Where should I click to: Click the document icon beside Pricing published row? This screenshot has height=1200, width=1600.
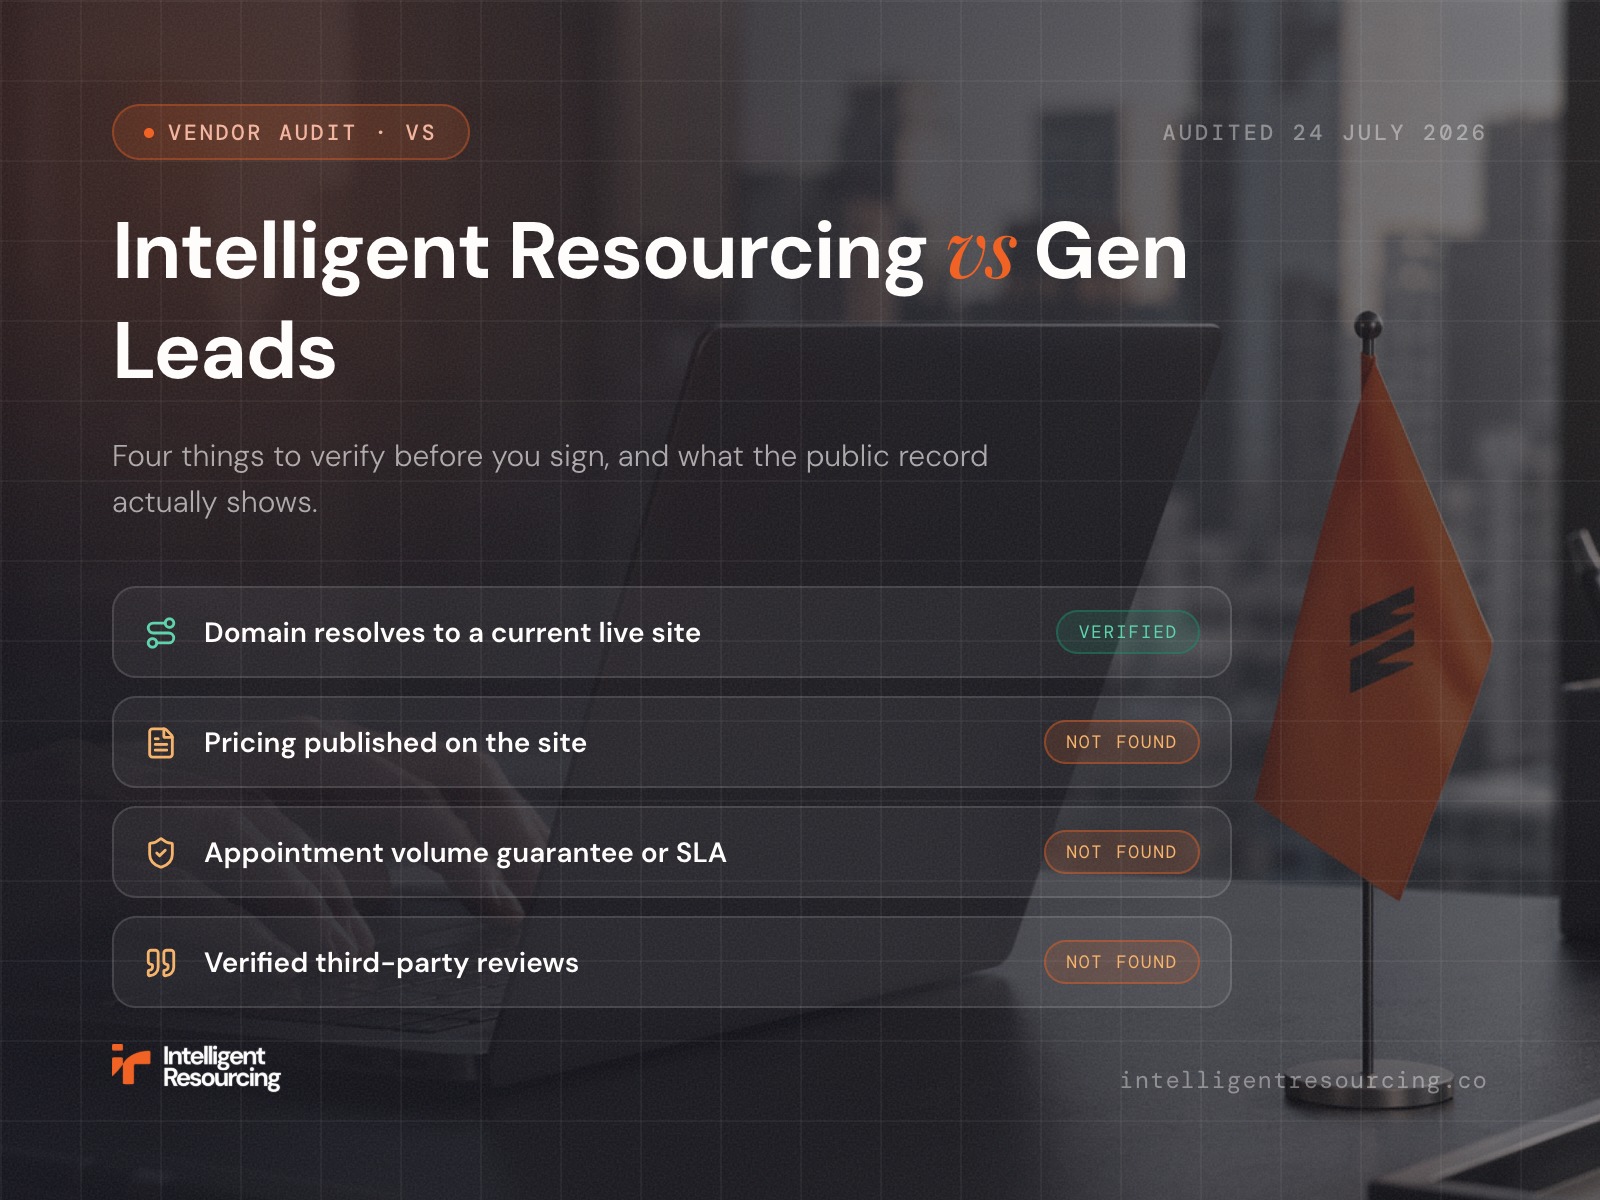(161, 743)
